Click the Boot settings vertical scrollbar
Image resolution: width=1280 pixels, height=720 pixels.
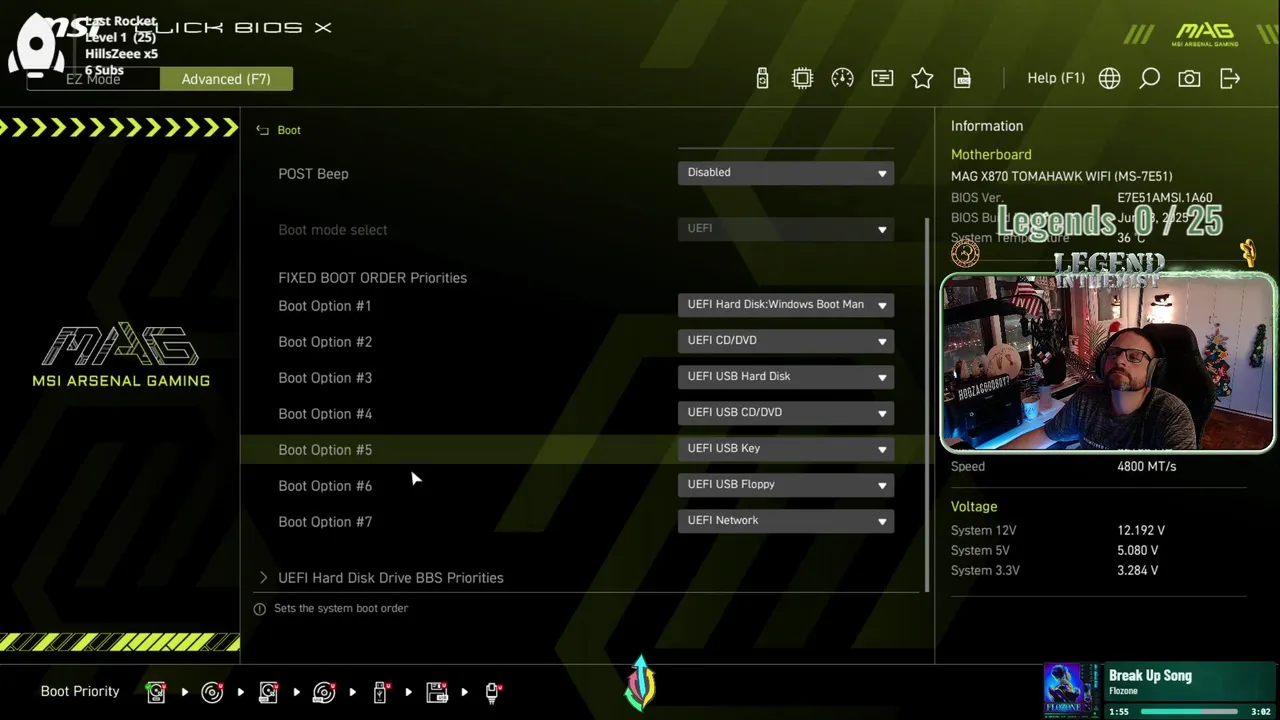click(x=928, y=405)
